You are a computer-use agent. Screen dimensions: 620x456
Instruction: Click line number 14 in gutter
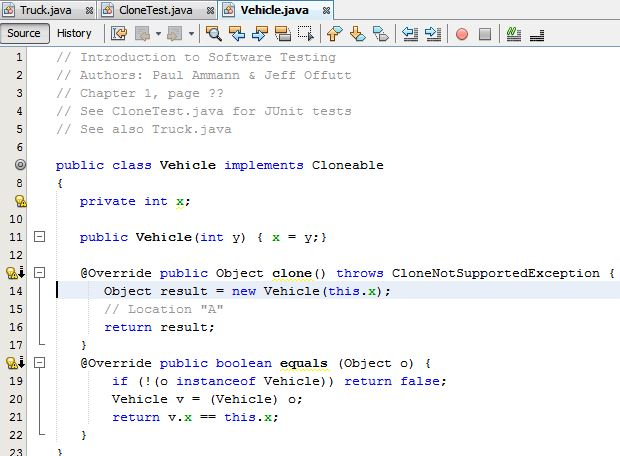[16, 291]
